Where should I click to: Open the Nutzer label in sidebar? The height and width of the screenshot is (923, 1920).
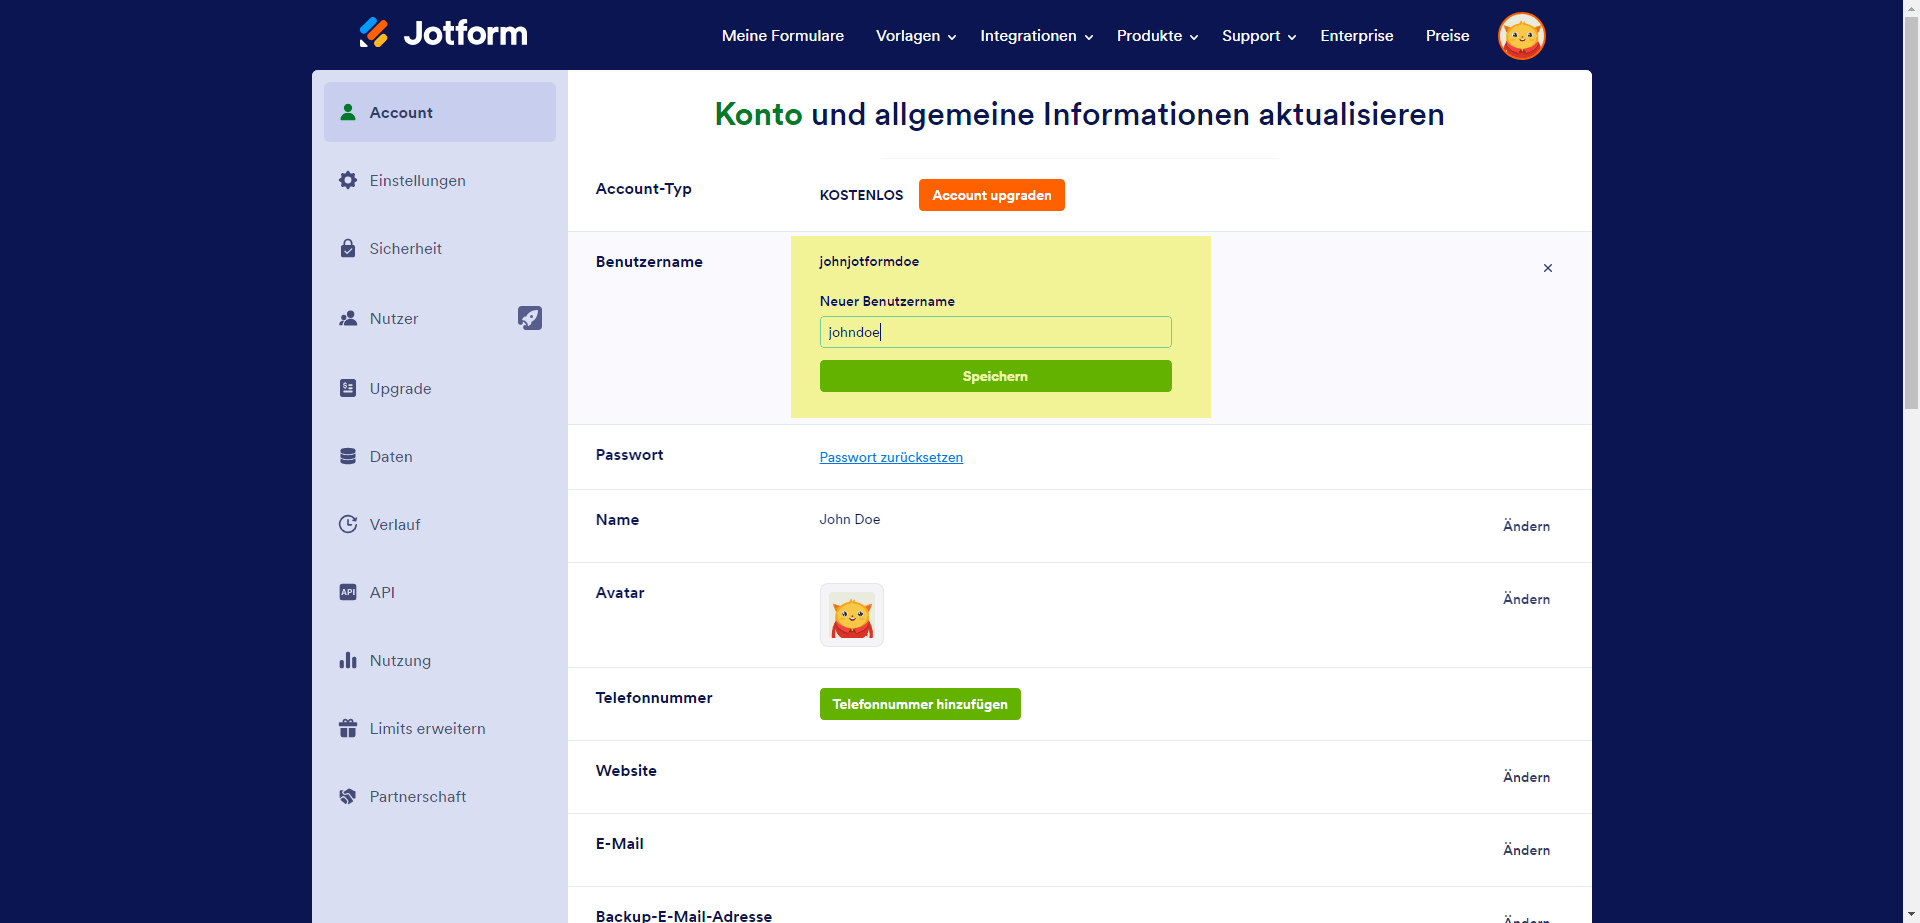coord(394,319)
